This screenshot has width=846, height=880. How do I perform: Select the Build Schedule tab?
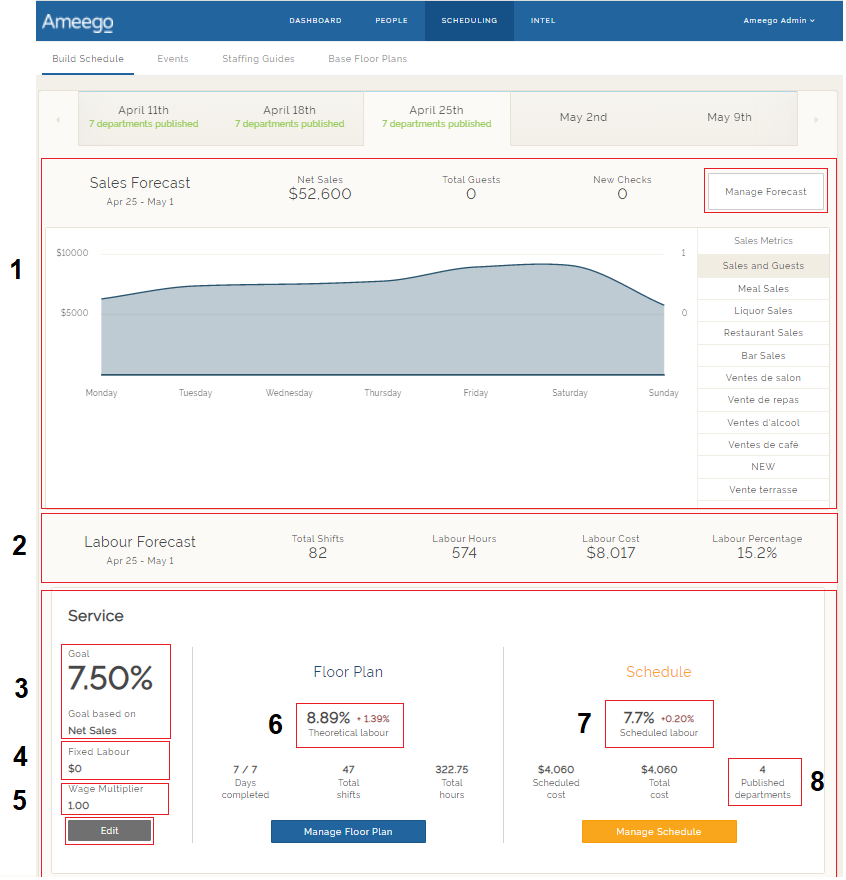(87, 58)
